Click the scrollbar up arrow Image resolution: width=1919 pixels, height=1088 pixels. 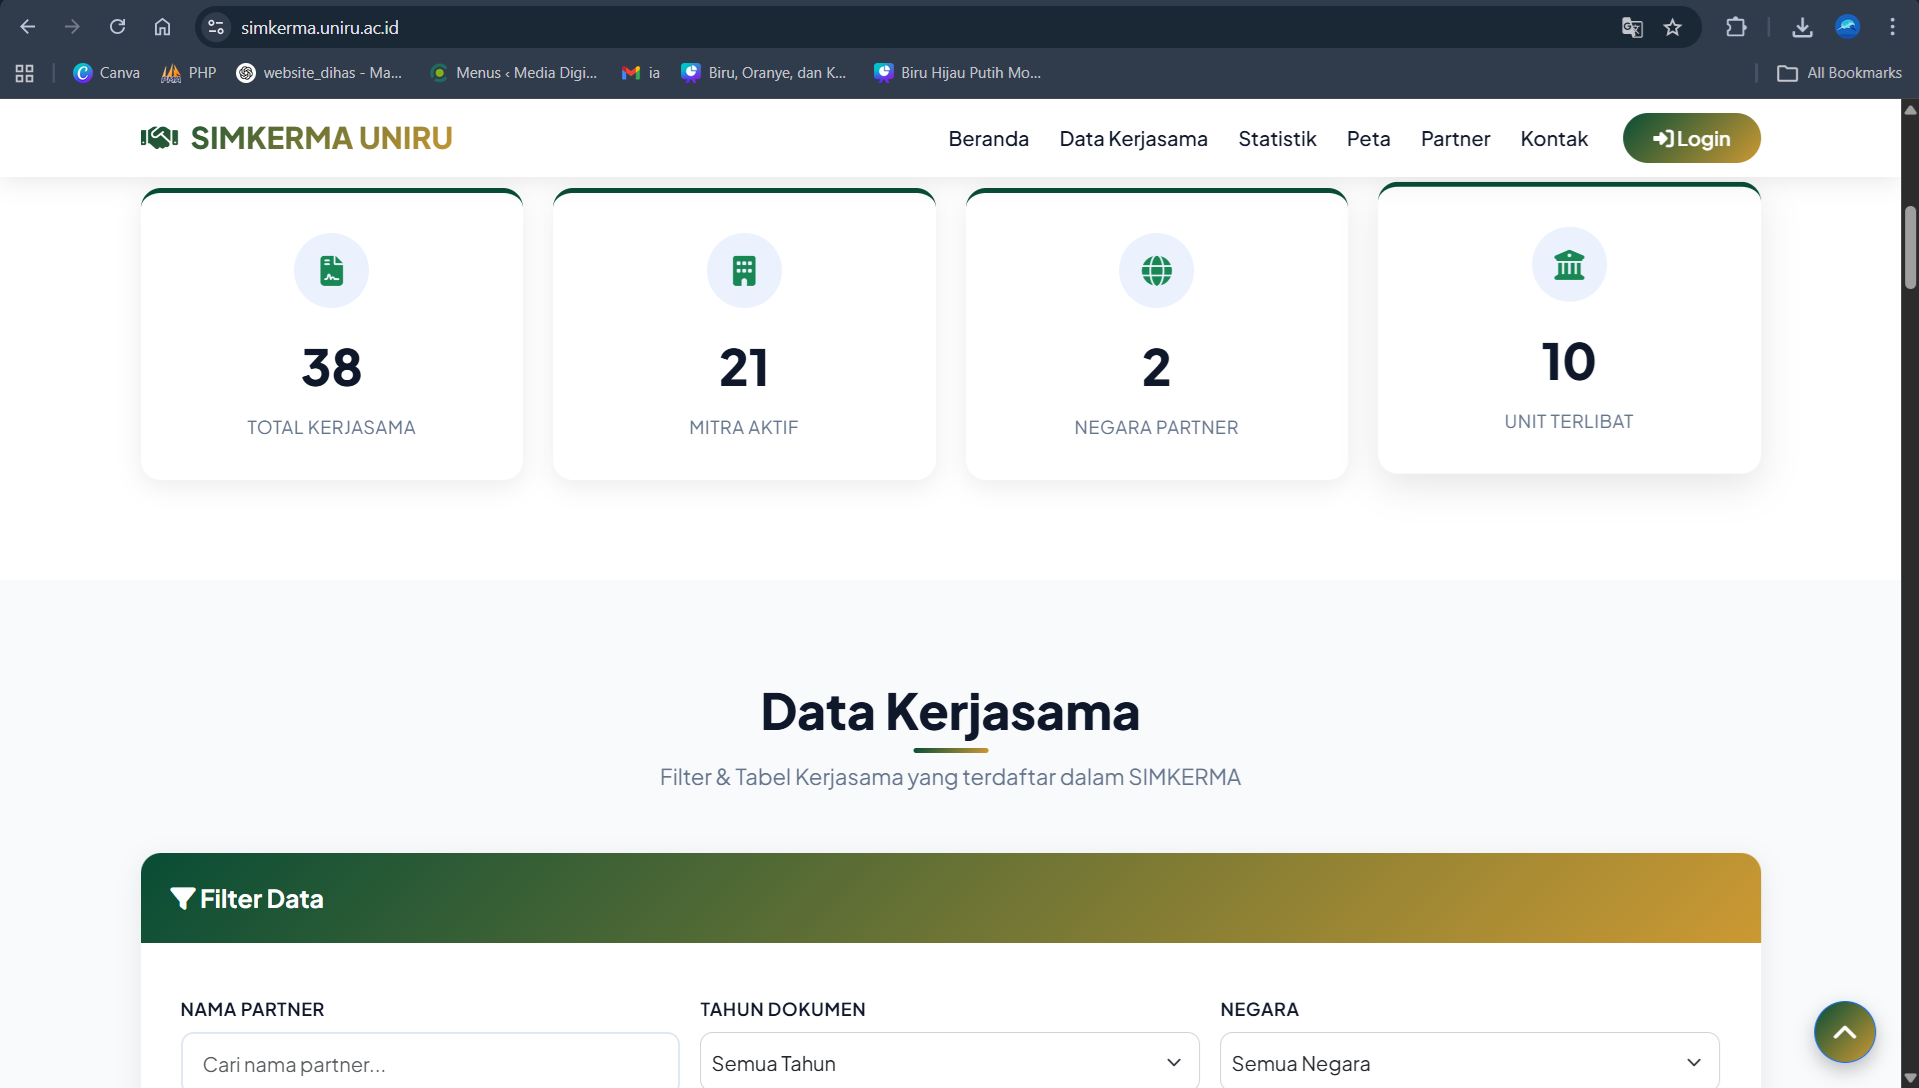coord(1910,109)
